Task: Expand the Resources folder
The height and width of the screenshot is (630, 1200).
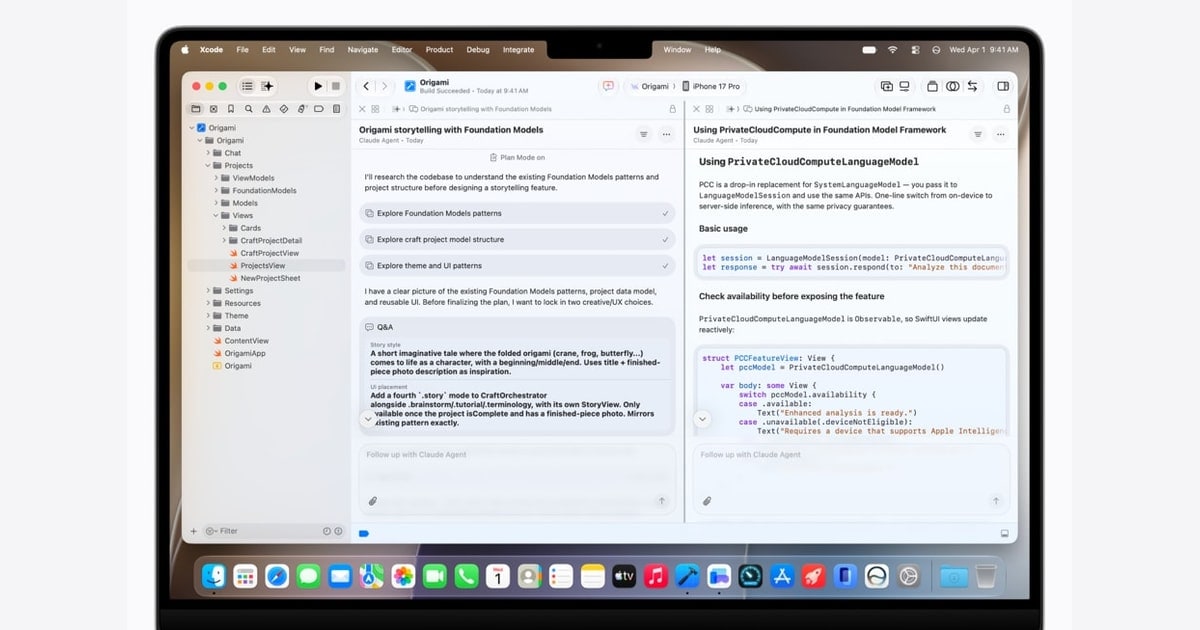Action: [x=209, y=303]
